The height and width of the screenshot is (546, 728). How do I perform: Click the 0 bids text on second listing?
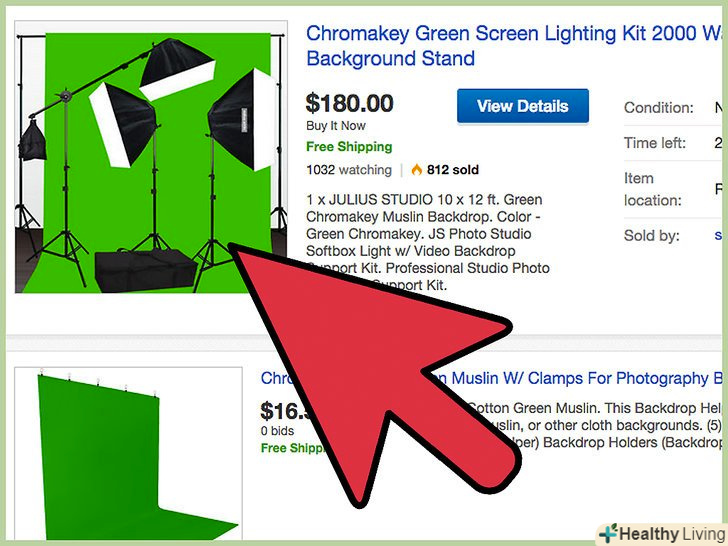coord(277,431)
